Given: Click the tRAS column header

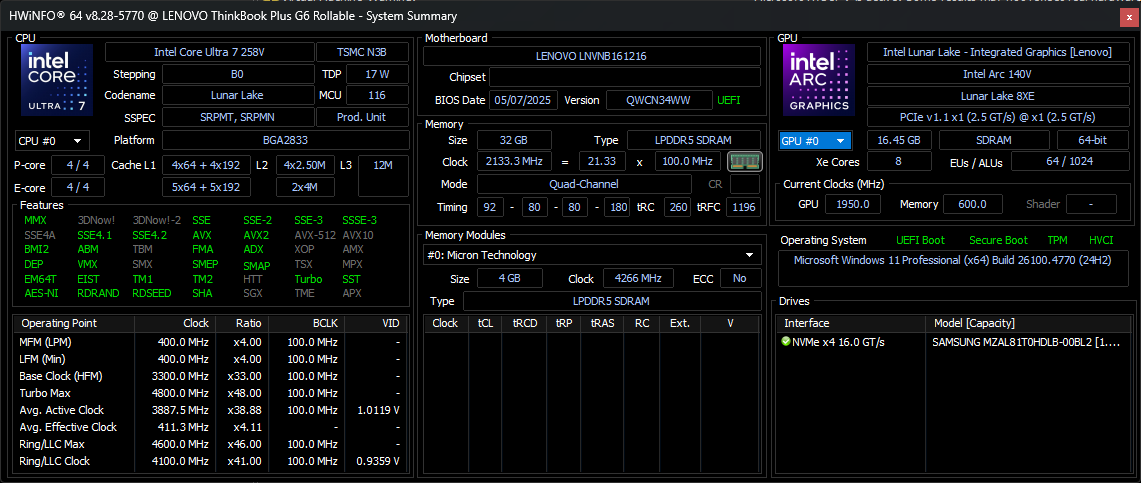Looking at the screenshot, I should click(603, 323).
